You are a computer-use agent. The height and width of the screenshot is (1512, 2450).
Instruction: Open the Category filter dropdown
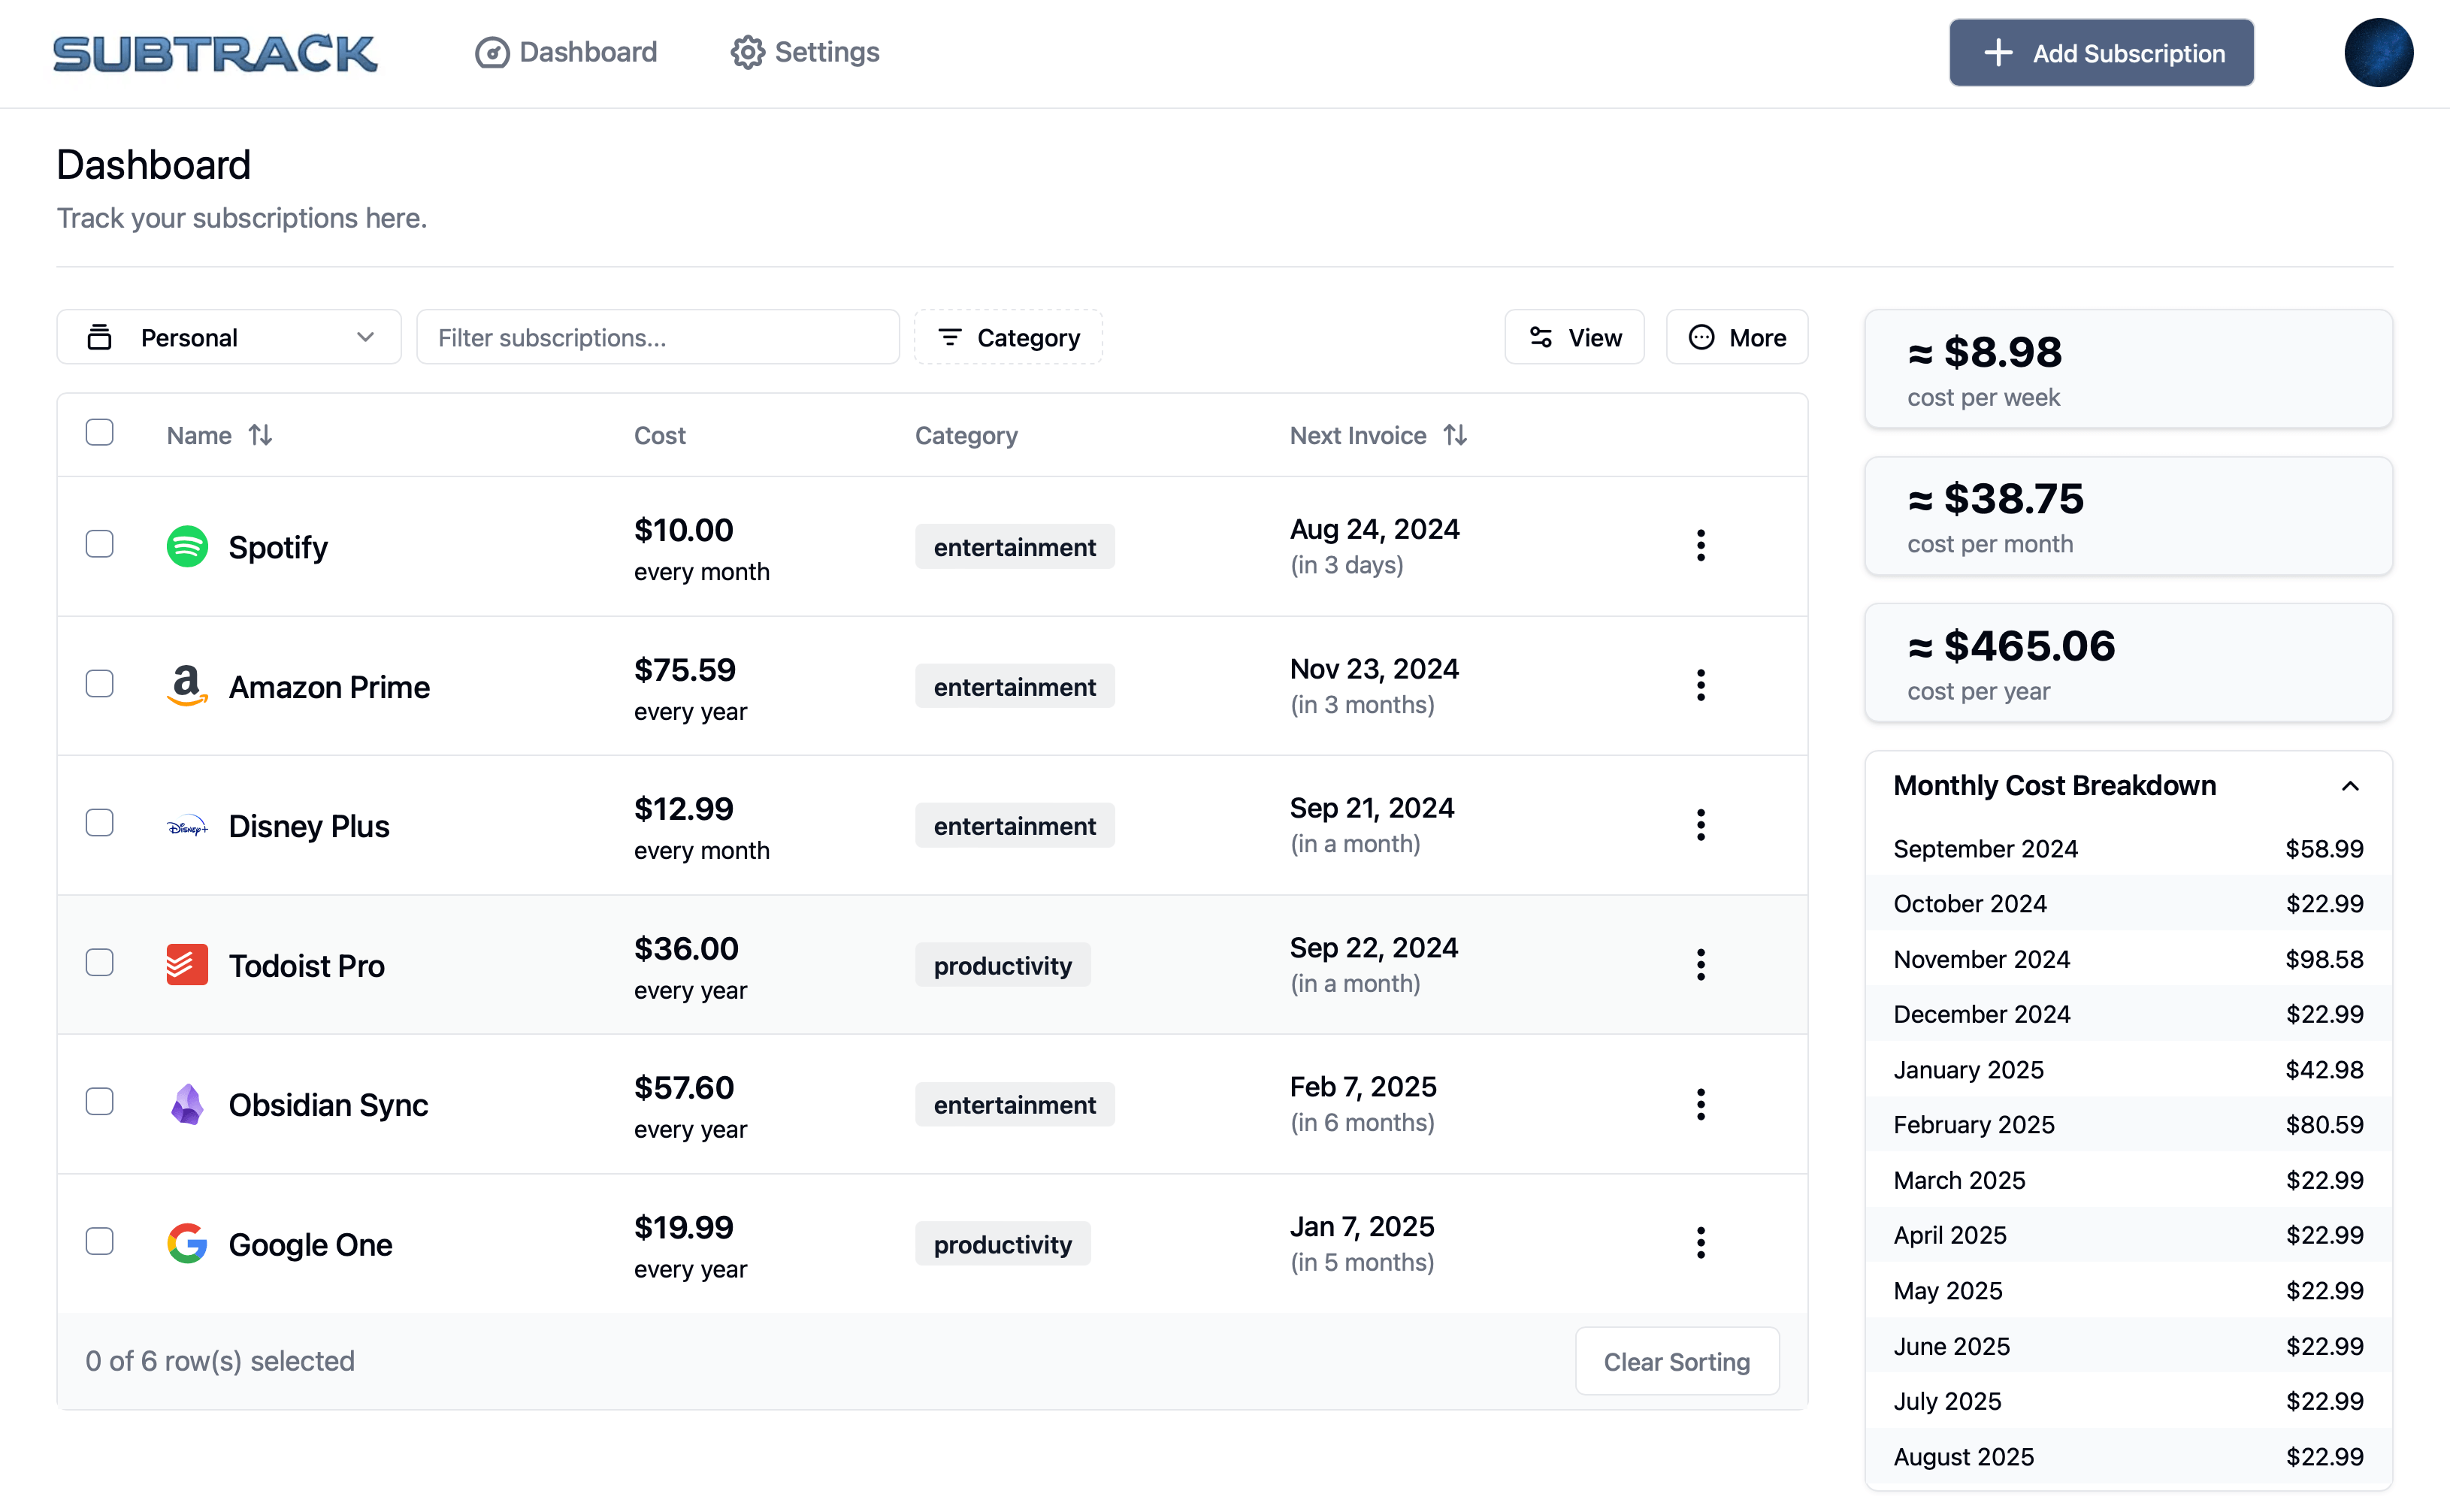[x=1008, y=338]
